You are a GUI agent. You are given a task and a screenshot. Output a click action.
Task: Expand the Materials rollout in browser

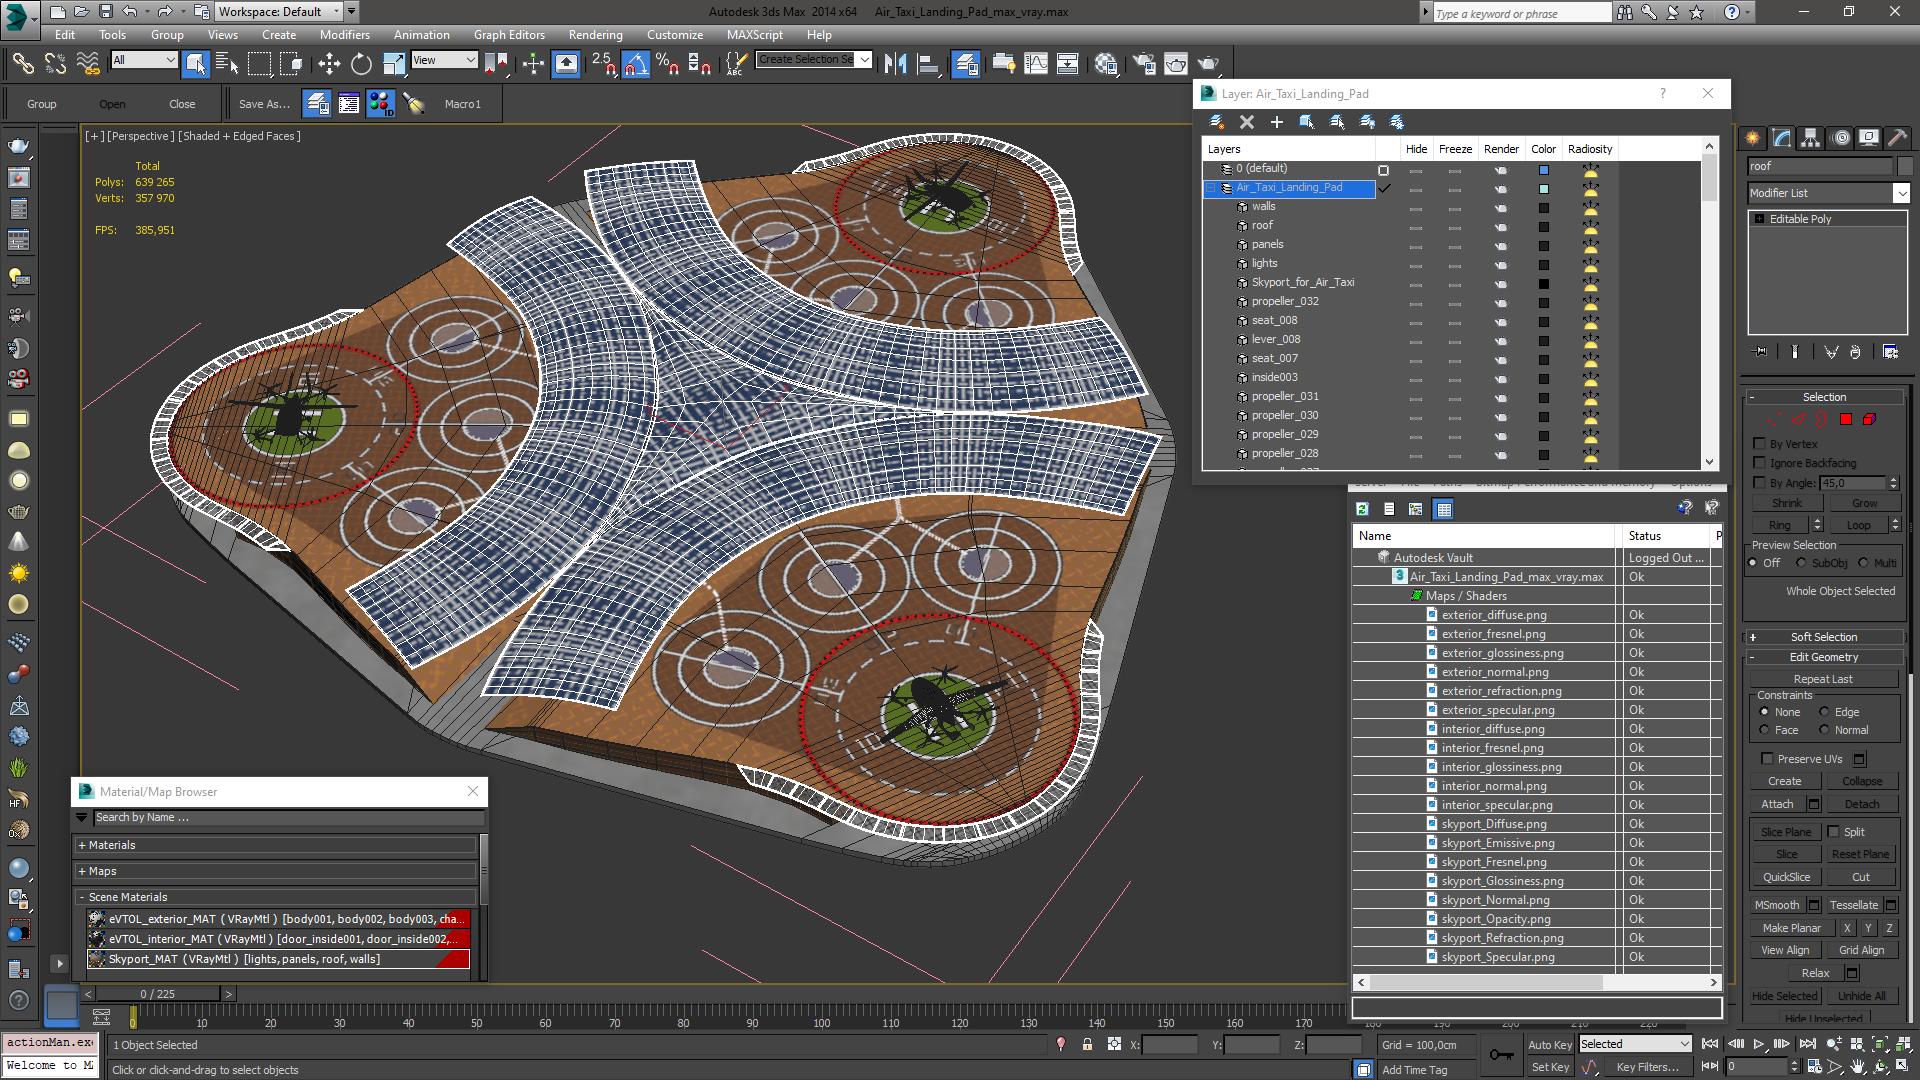pyautogui.click(x=111, y=845)
